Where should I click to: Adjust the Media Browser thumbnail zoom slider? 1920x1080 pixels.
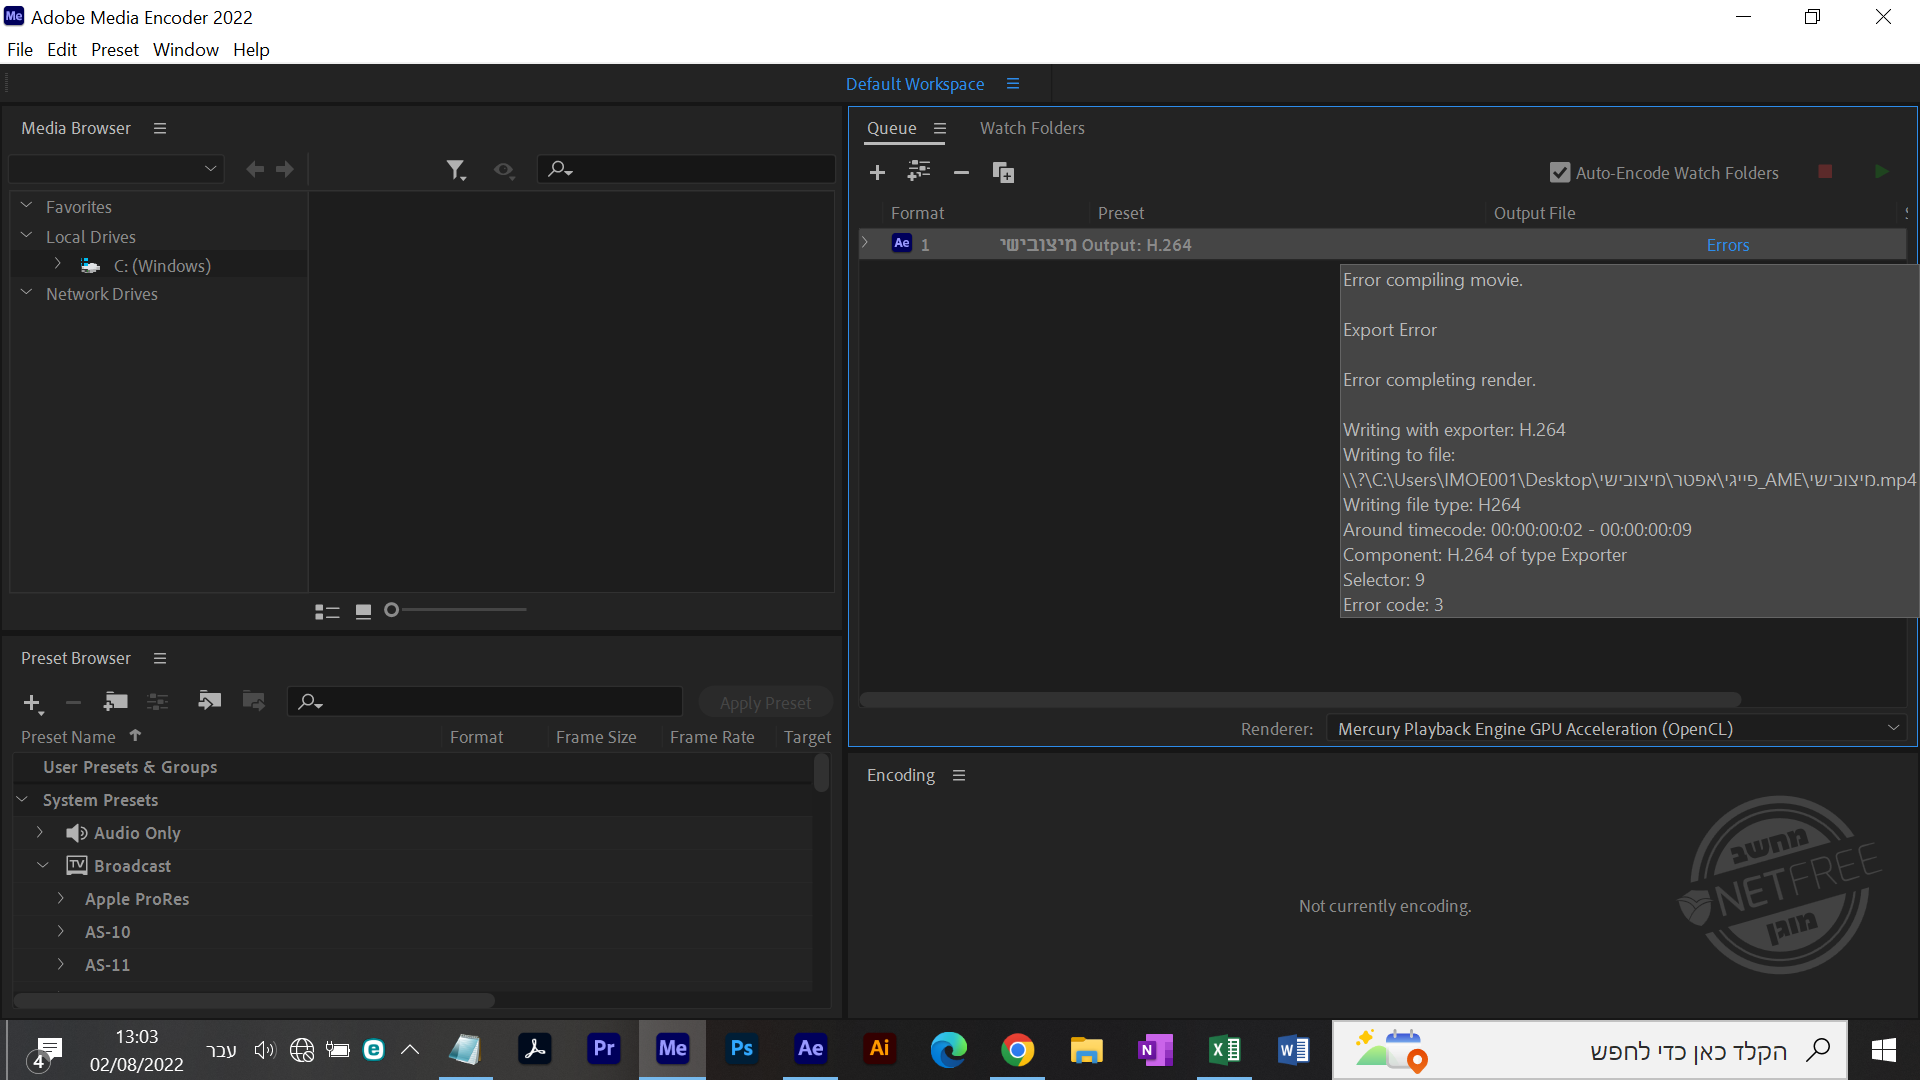click(x=392, y=610)
